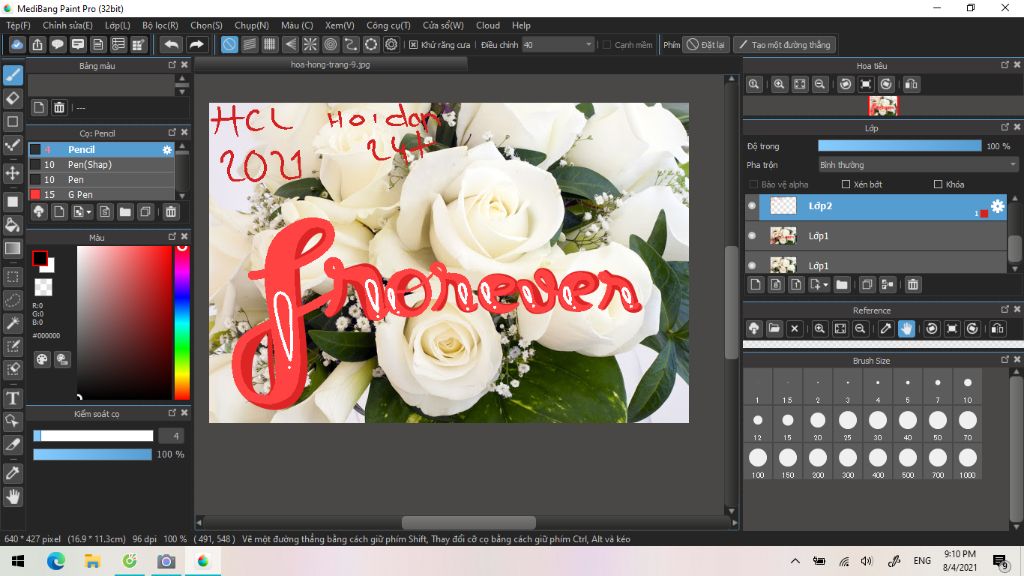Select the Bucket fill tool
Screen dimensions: 1024x576
click(x=12, y=225)
